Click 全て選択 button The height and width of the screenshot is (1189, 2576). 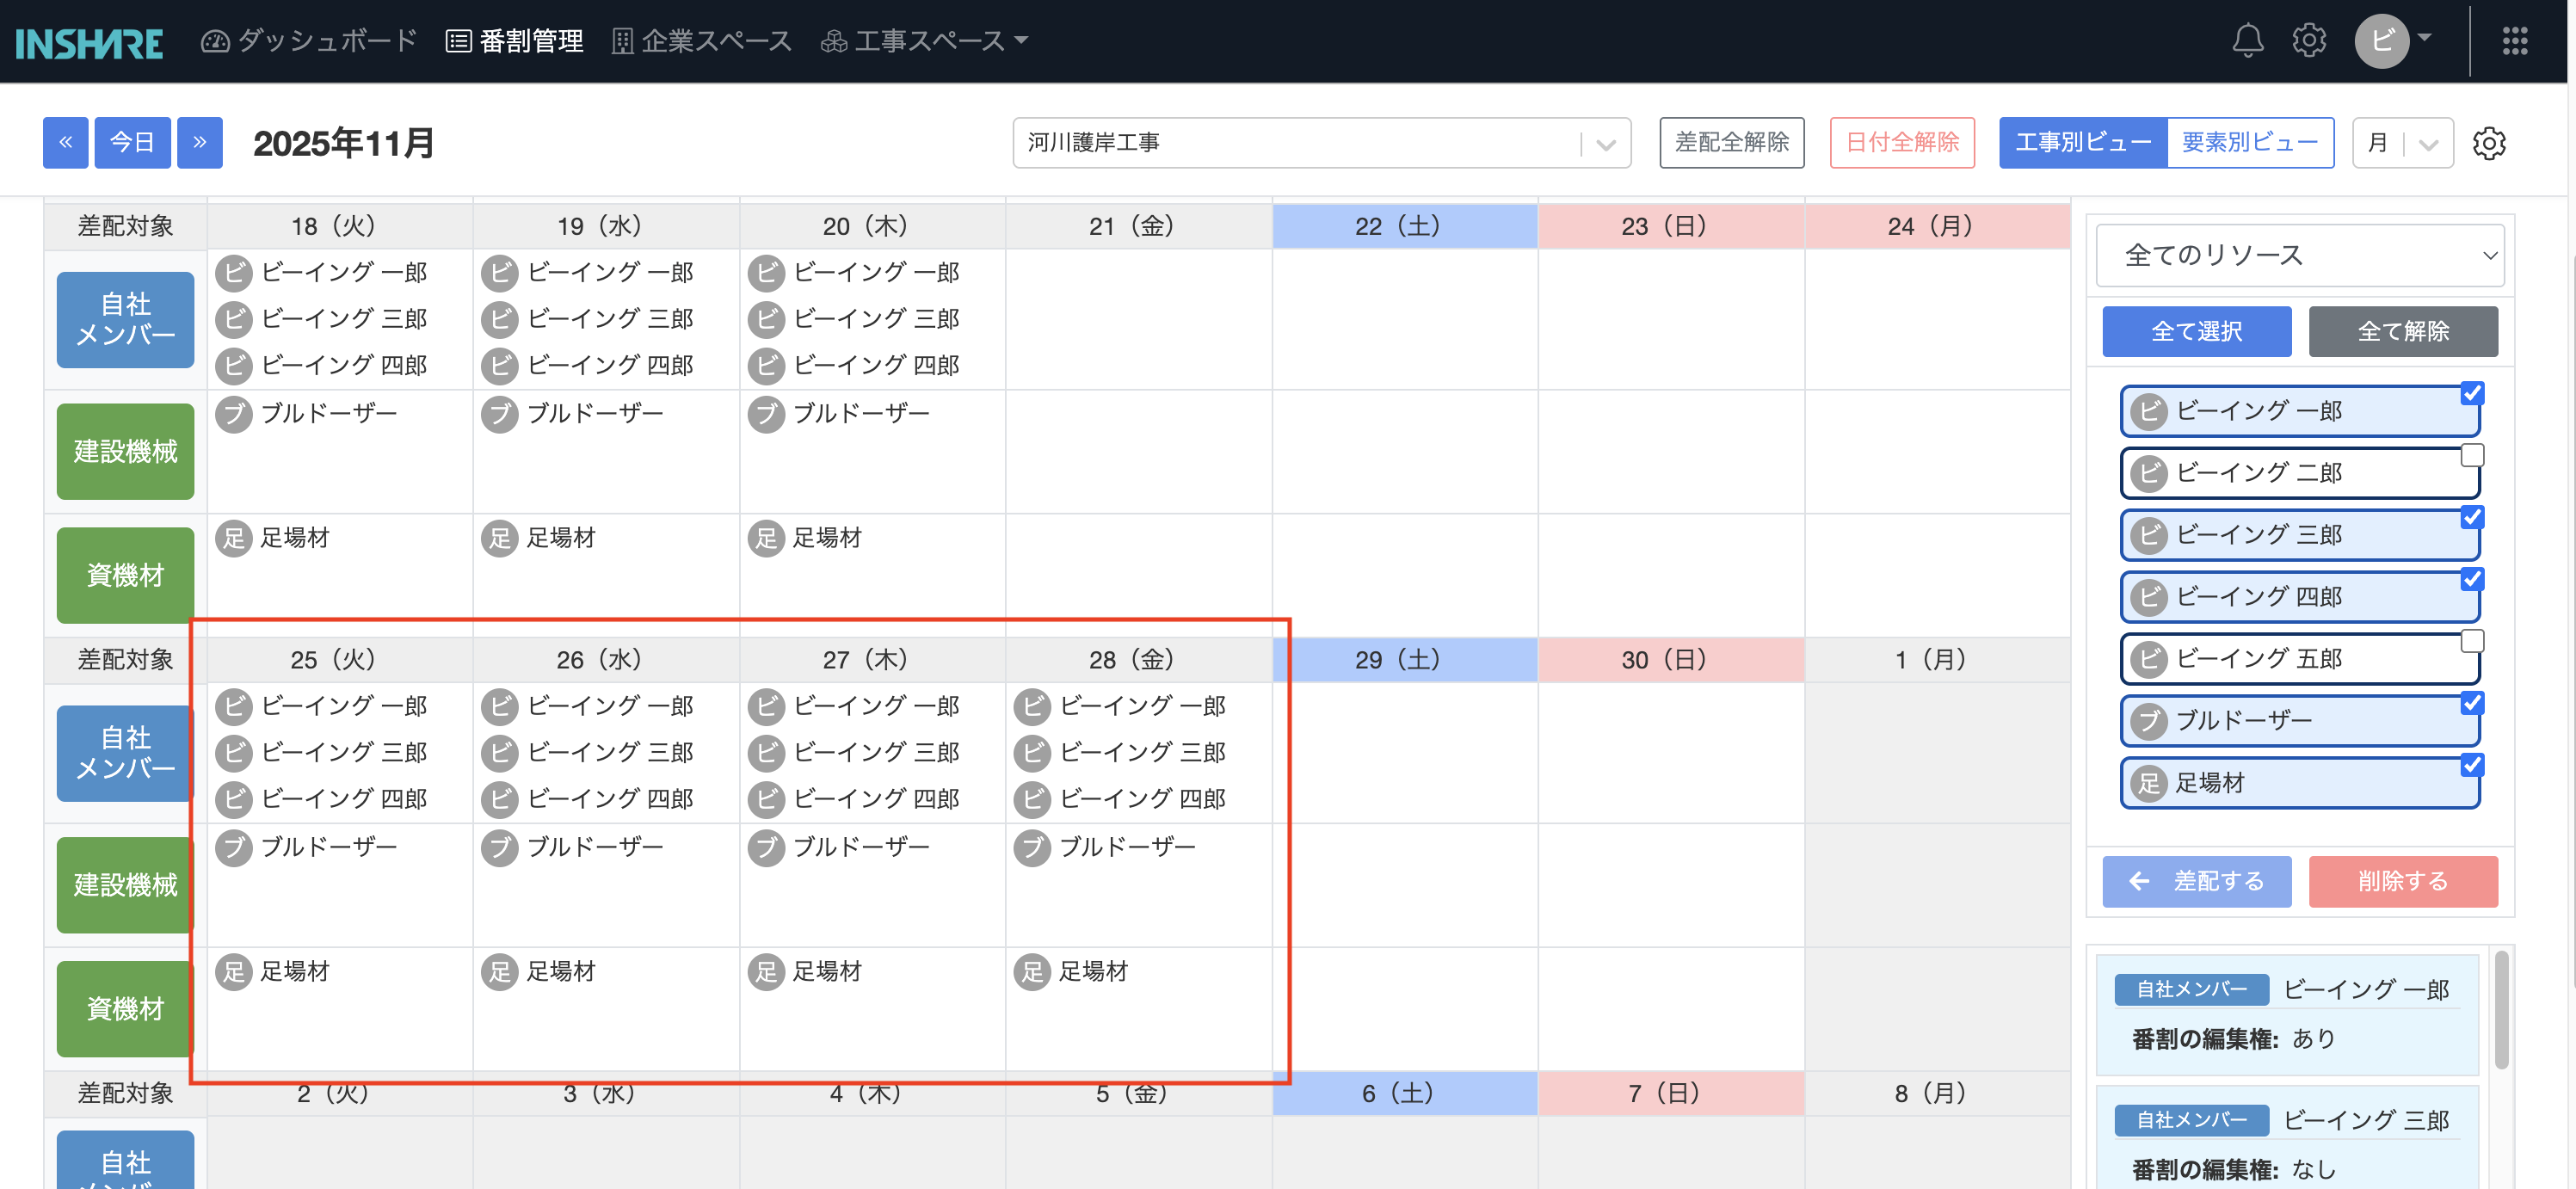(x=2197, y=332)
